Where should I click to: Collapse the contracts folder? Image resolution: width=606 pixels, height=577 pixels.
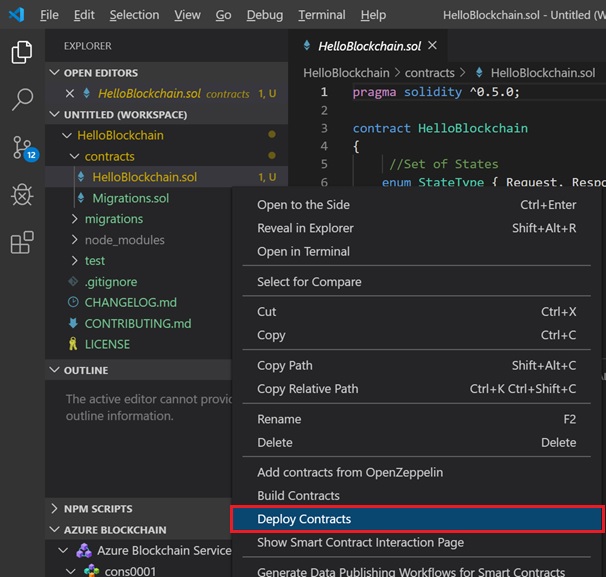[x=74, y=156]
